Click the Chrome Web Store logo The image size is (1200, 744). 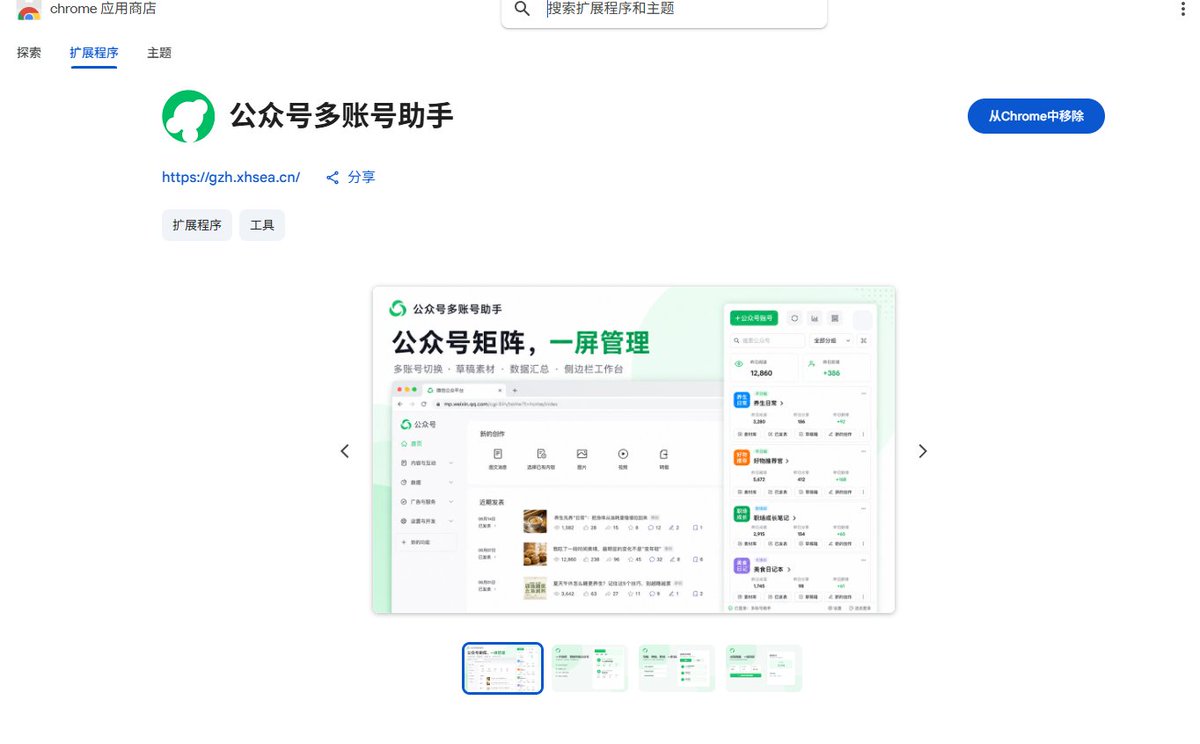pyautogui.click(x=28, y=10)
